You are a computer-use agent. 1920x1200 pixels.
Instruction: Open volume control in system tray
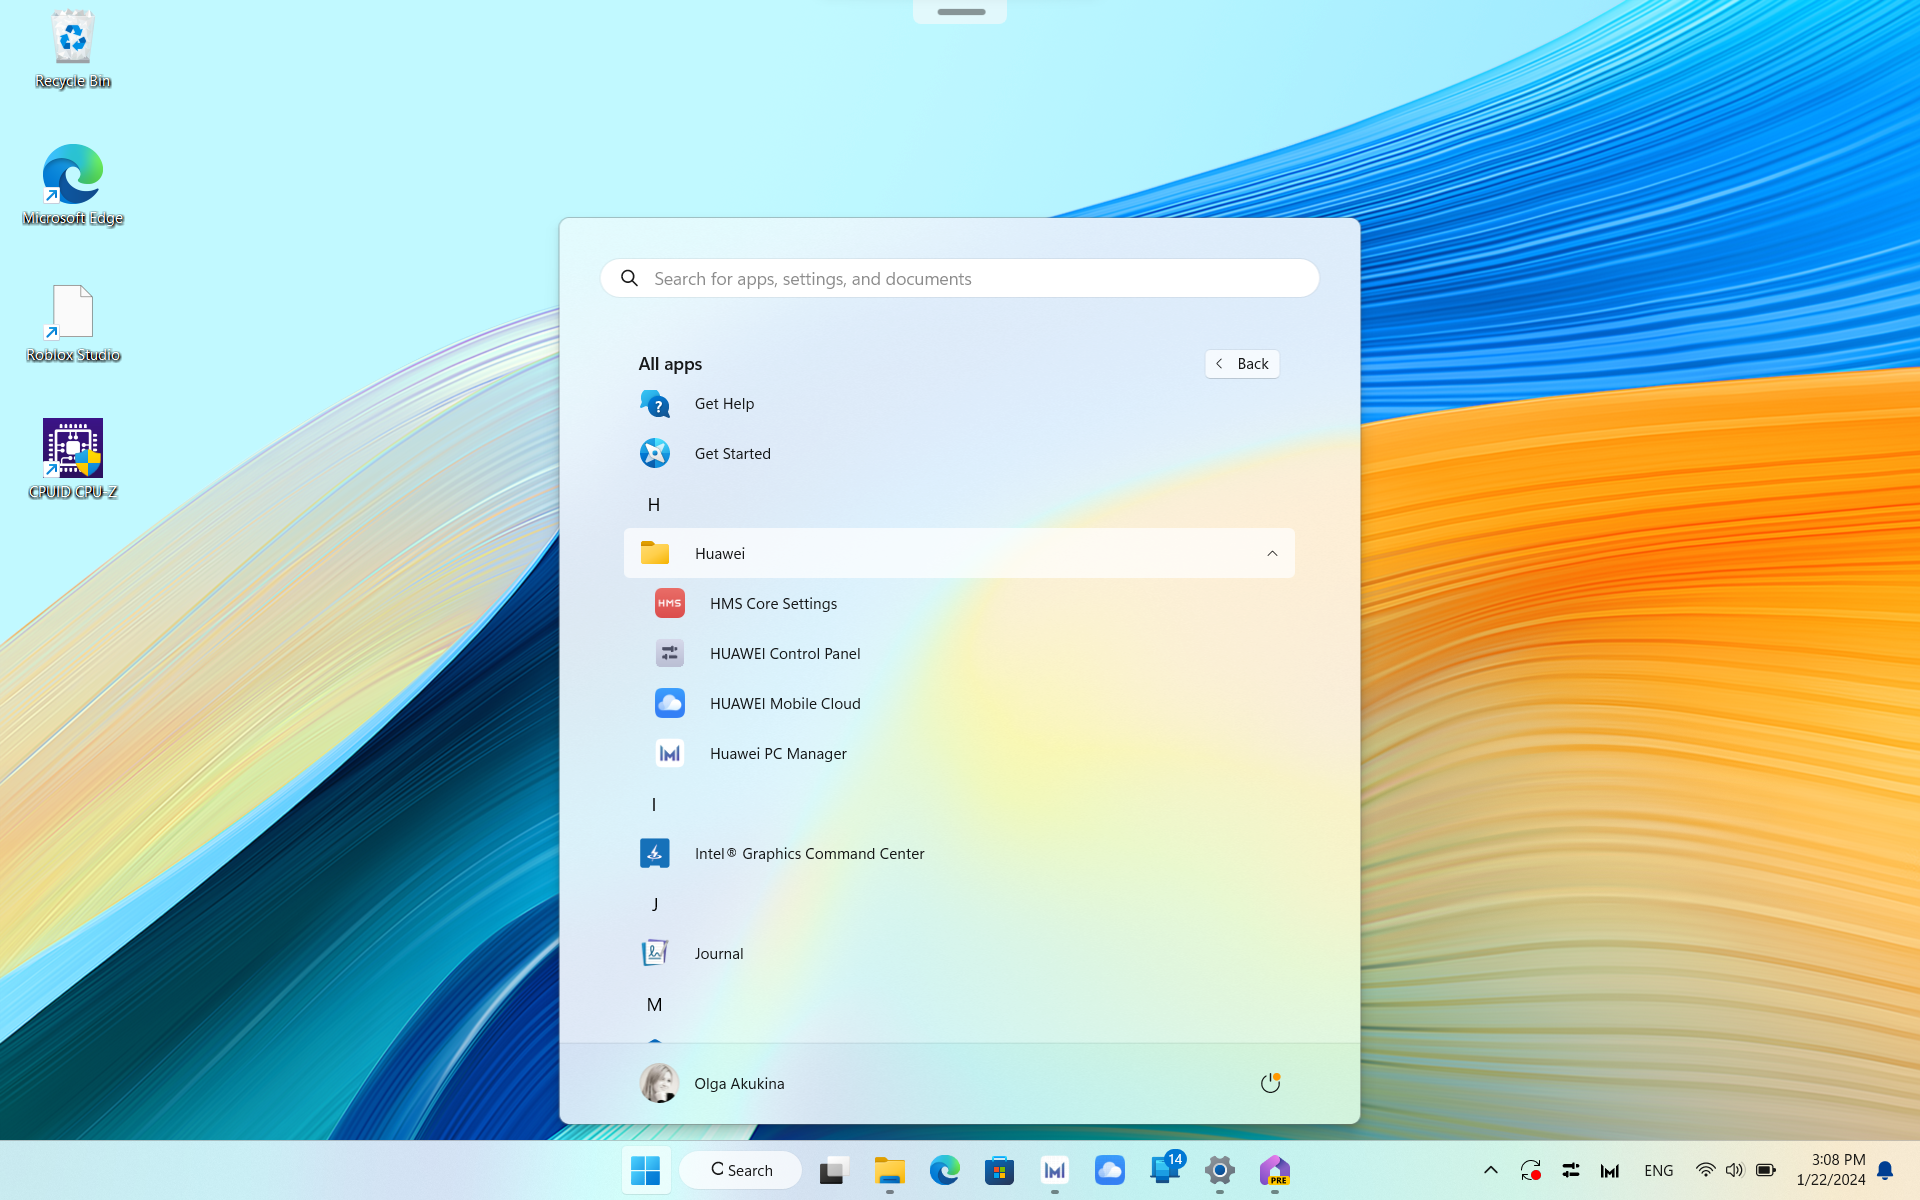[x=1735, y=1170]
